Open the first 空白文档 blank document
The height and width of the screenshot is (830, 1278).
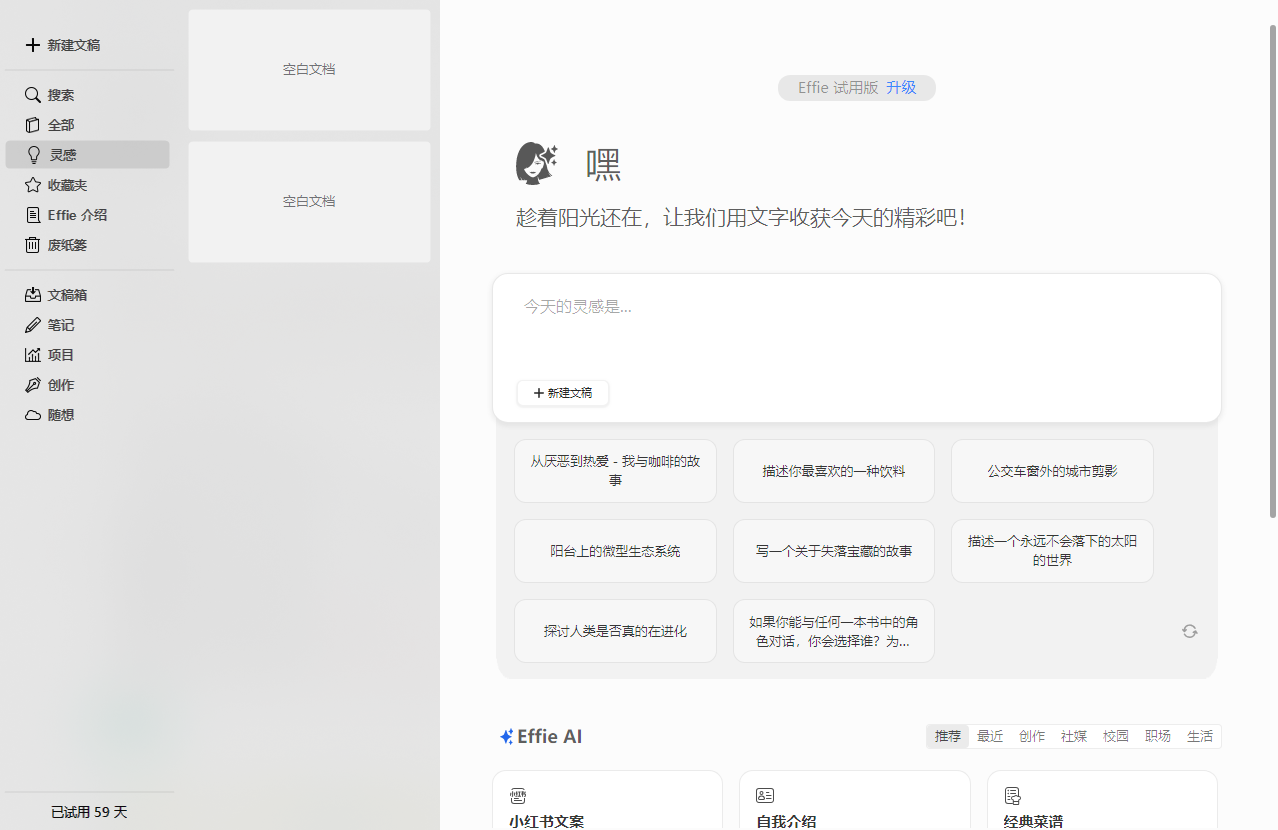(308, 69)
